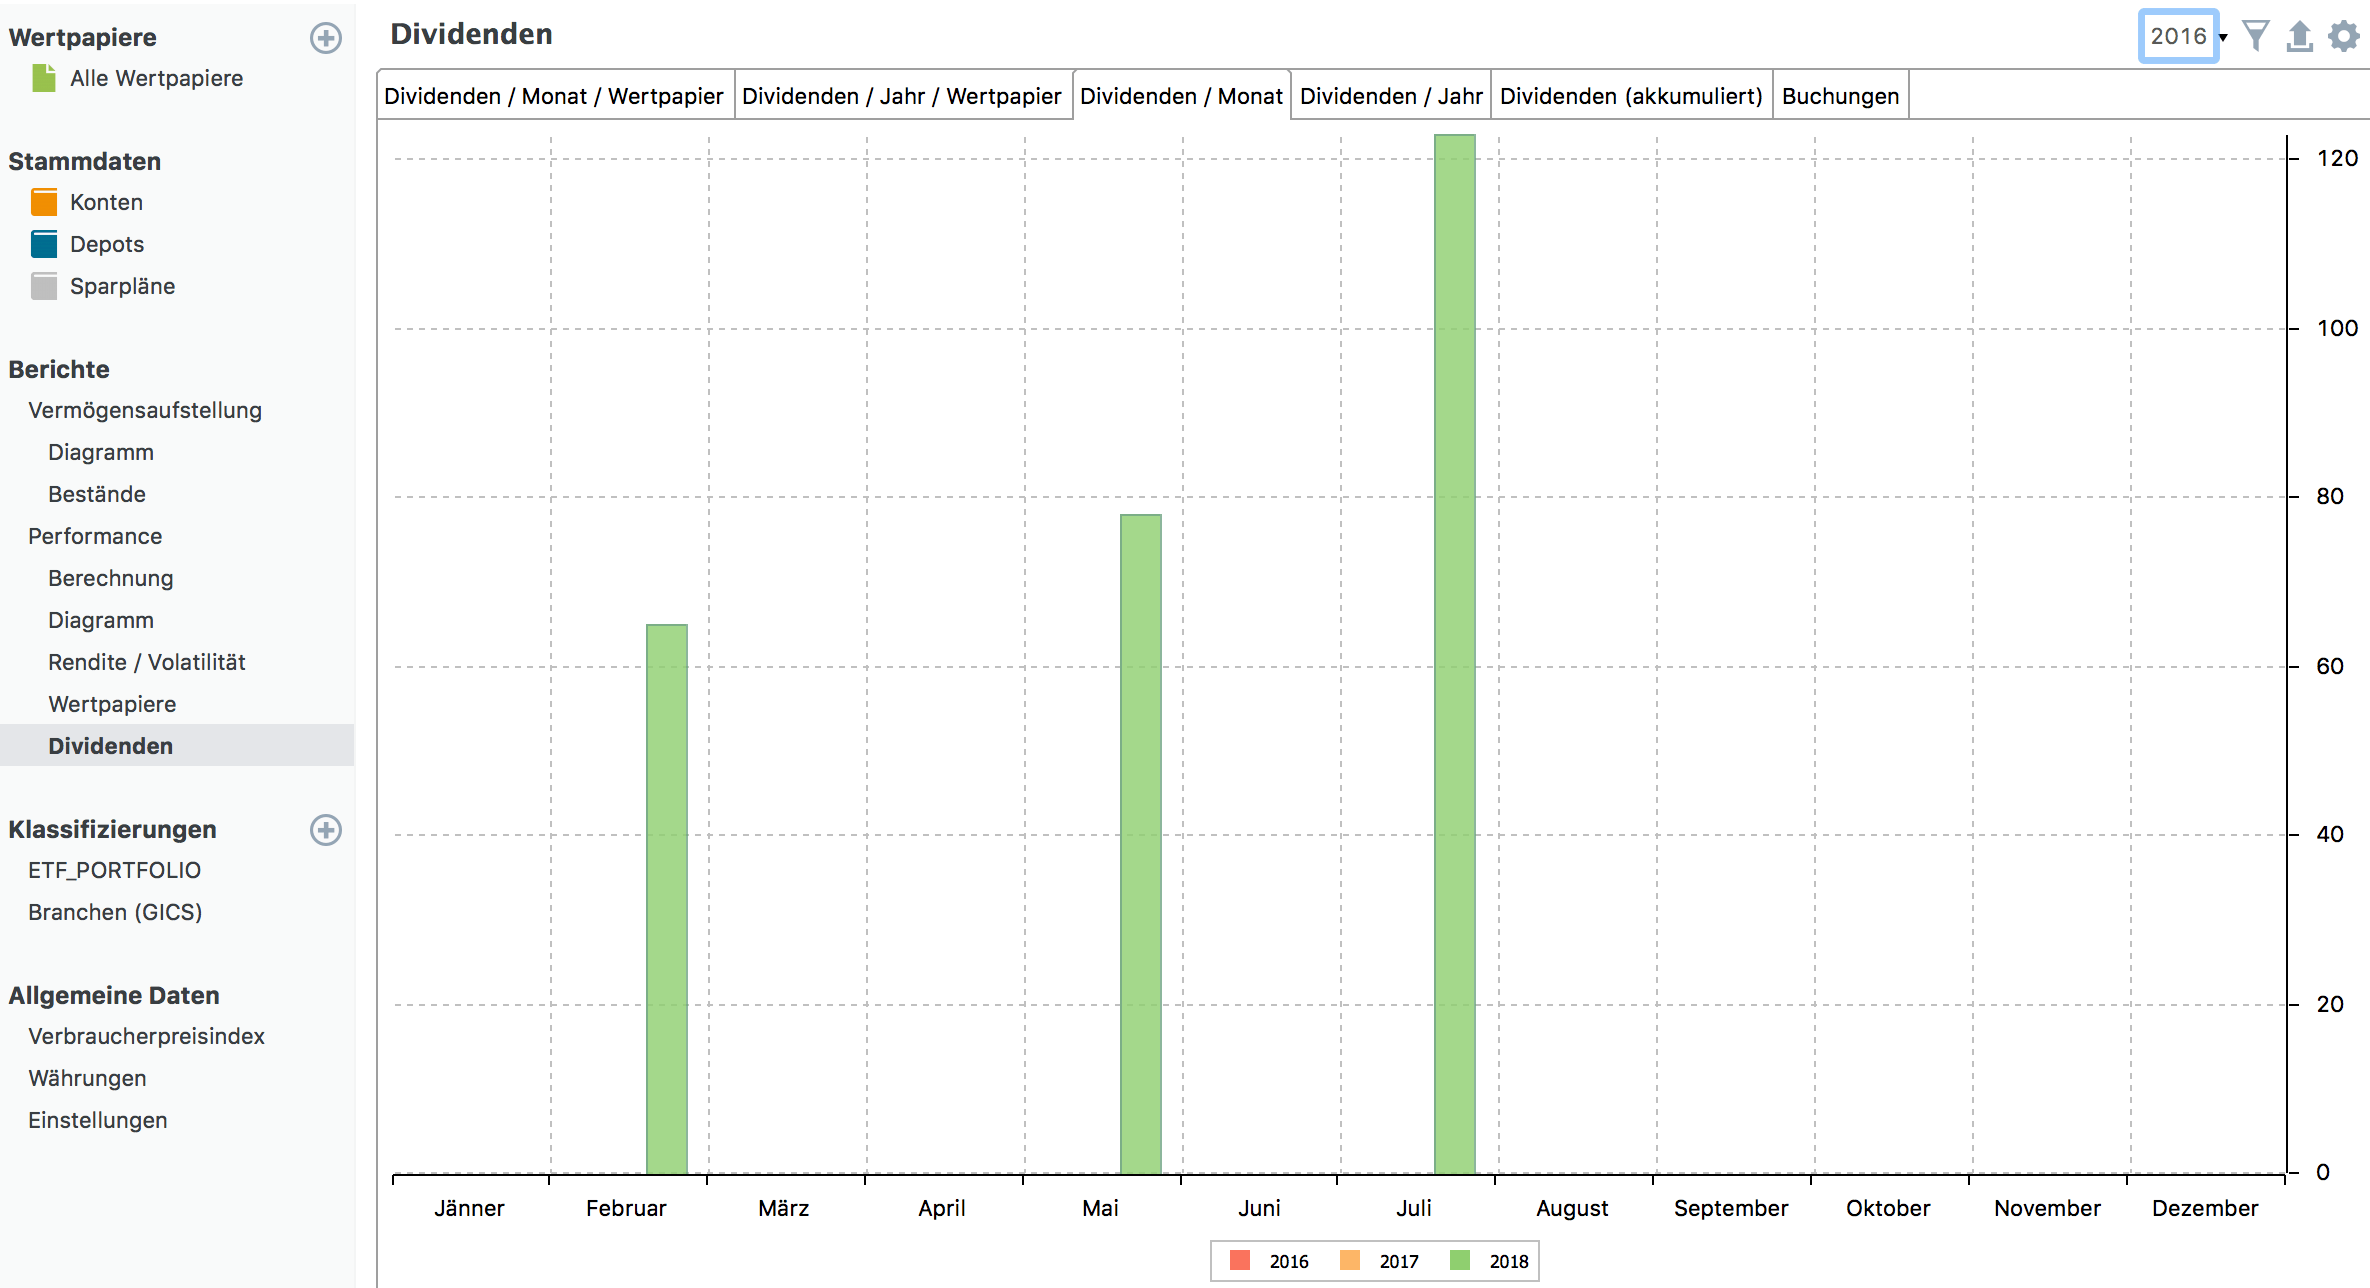
Task: Click the green 2018 legend swatch
Action: click(x=1460, y=1260)
